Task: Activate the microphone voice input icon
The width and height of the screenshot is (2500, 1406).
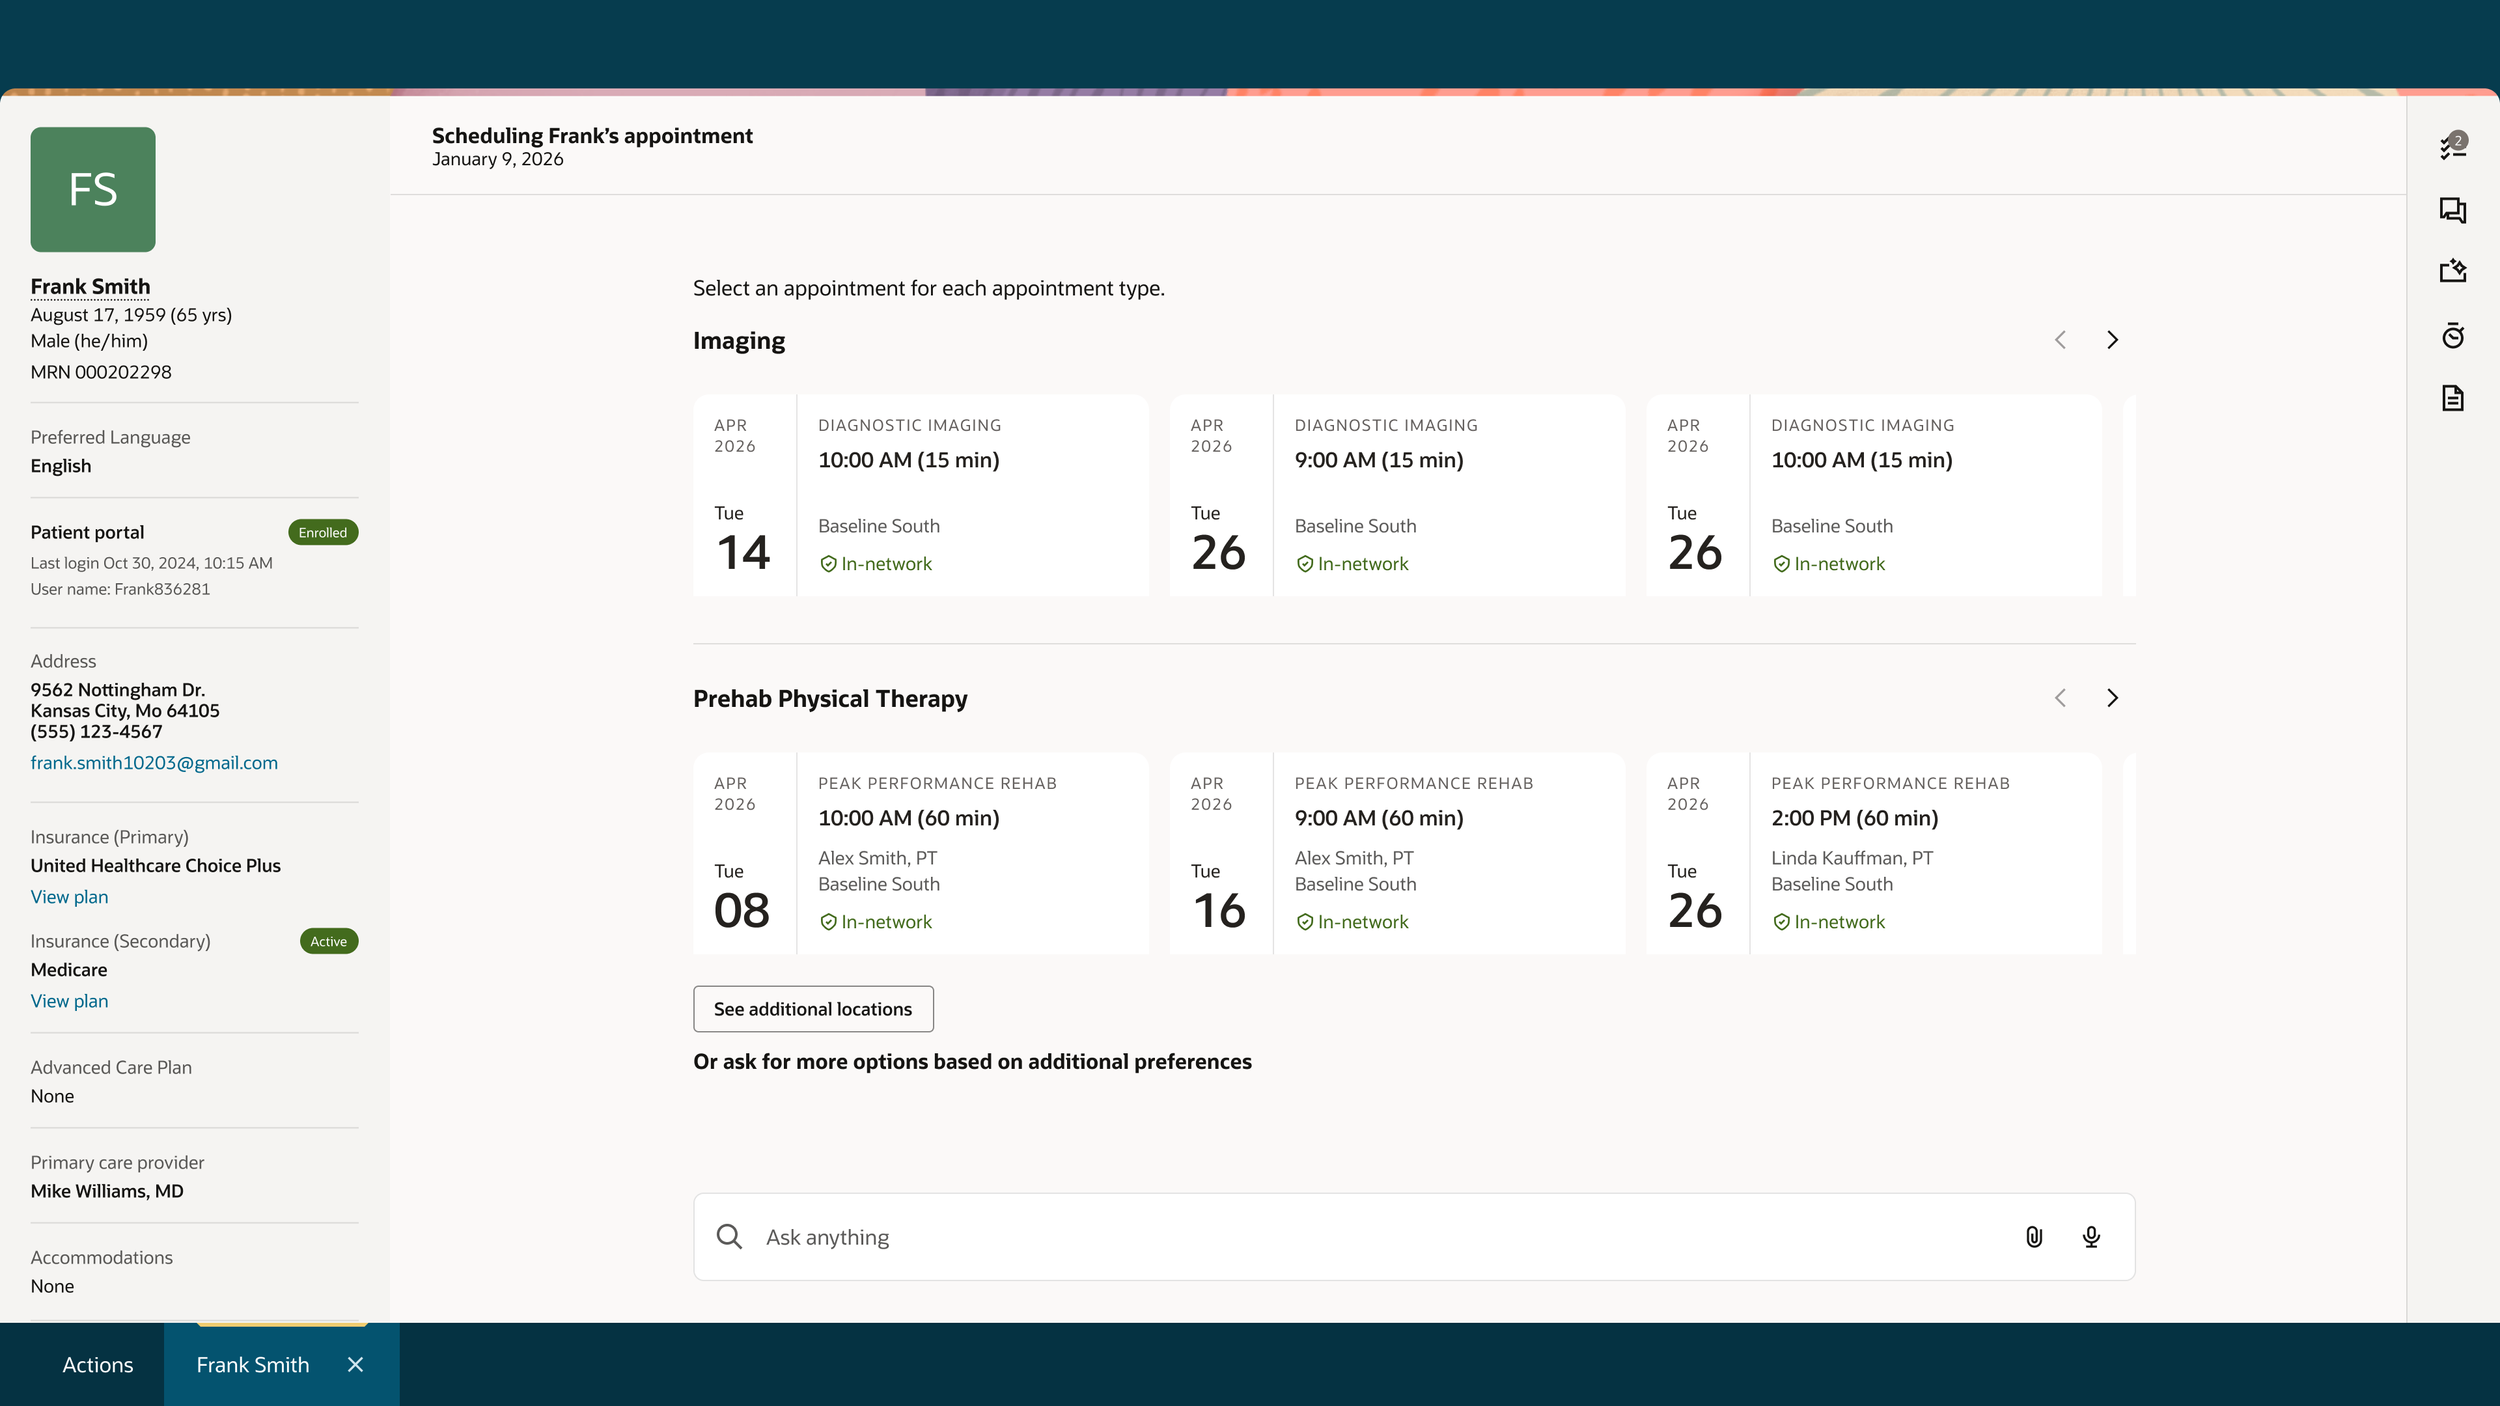Action: [x=2091, y=1237]
